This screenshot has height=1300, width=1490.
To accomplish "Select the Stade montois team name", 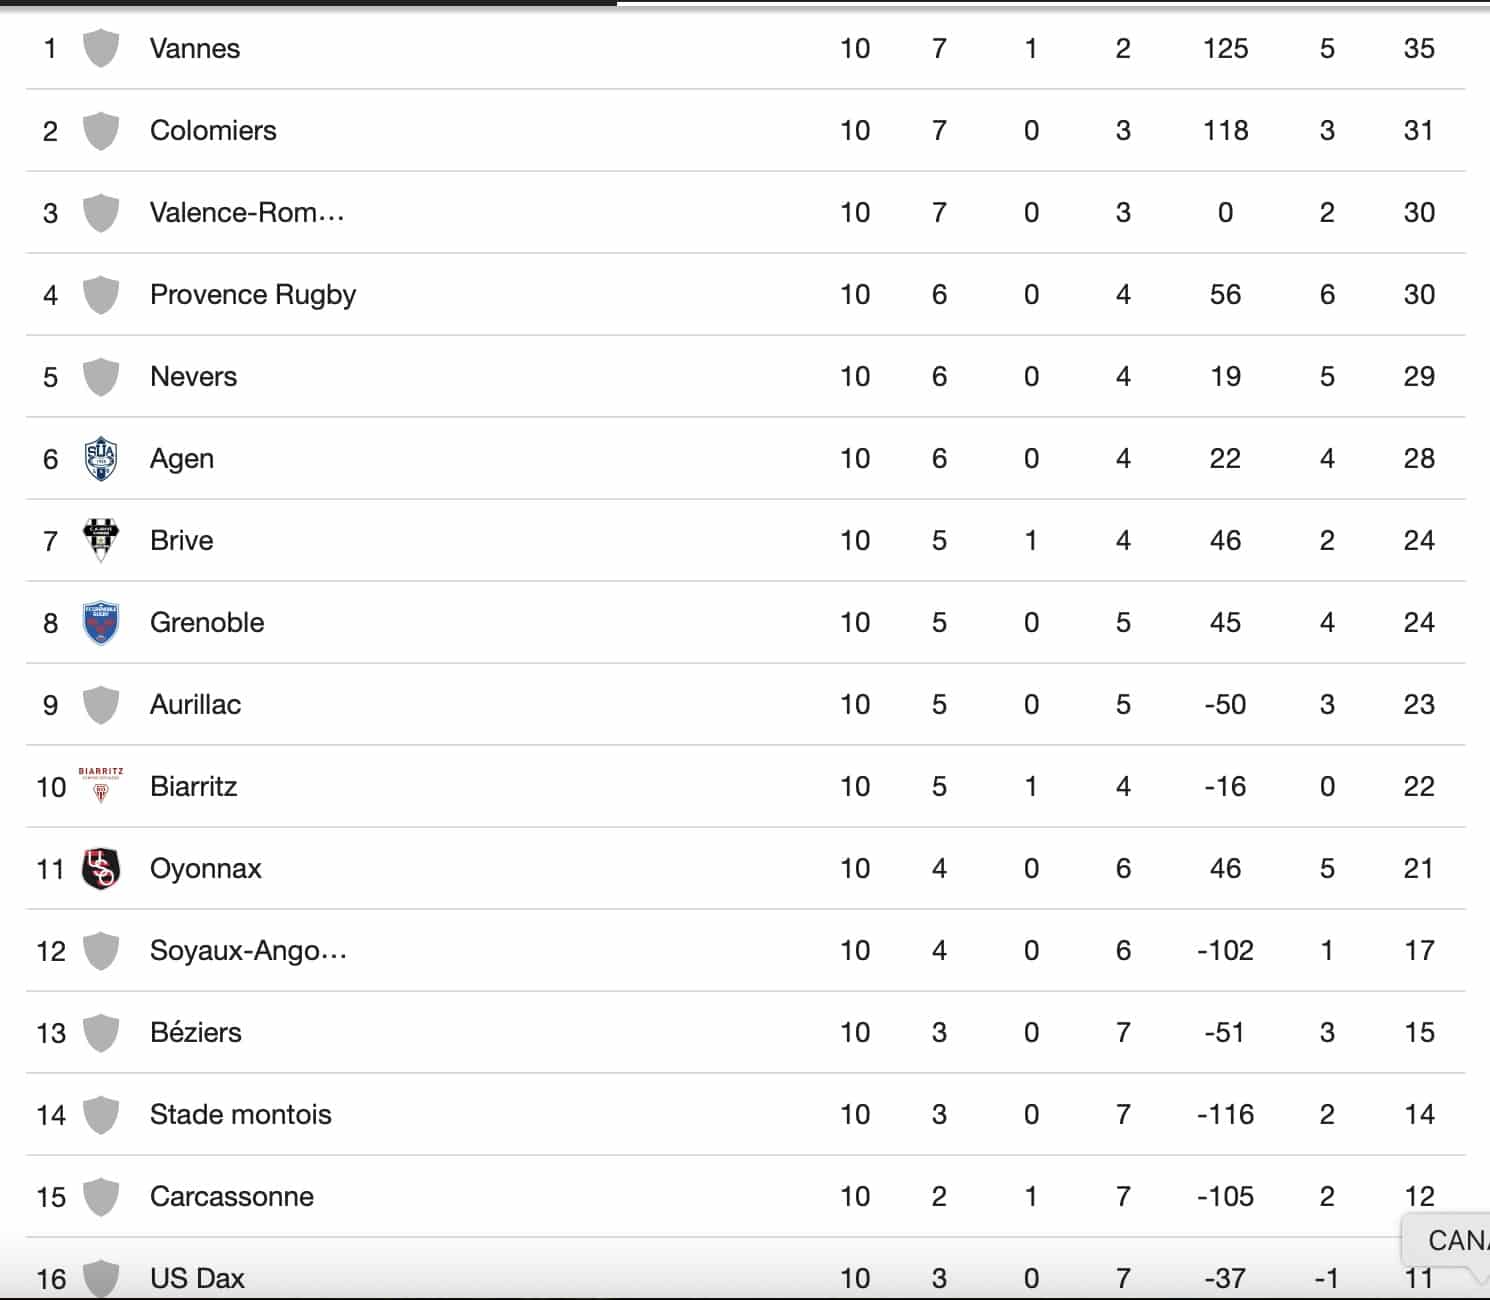I will pyautogui.click(x=240, y=1115).
